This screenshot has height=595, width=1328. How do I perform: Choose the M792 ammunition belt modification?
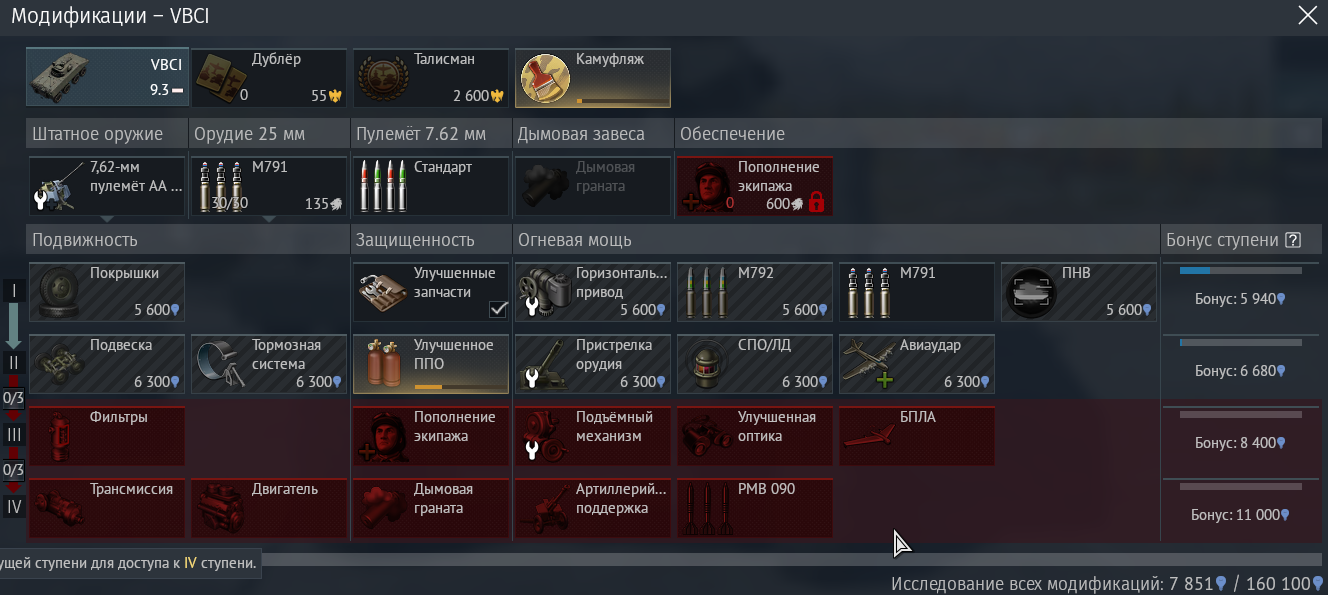[x=755, y=291]
